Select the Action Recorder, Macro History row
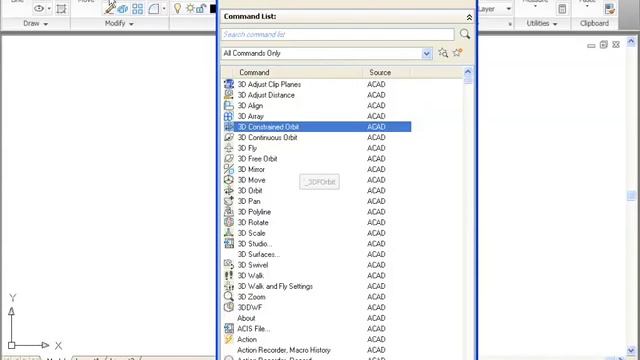 pyautogui.click(x=317, y=349)
